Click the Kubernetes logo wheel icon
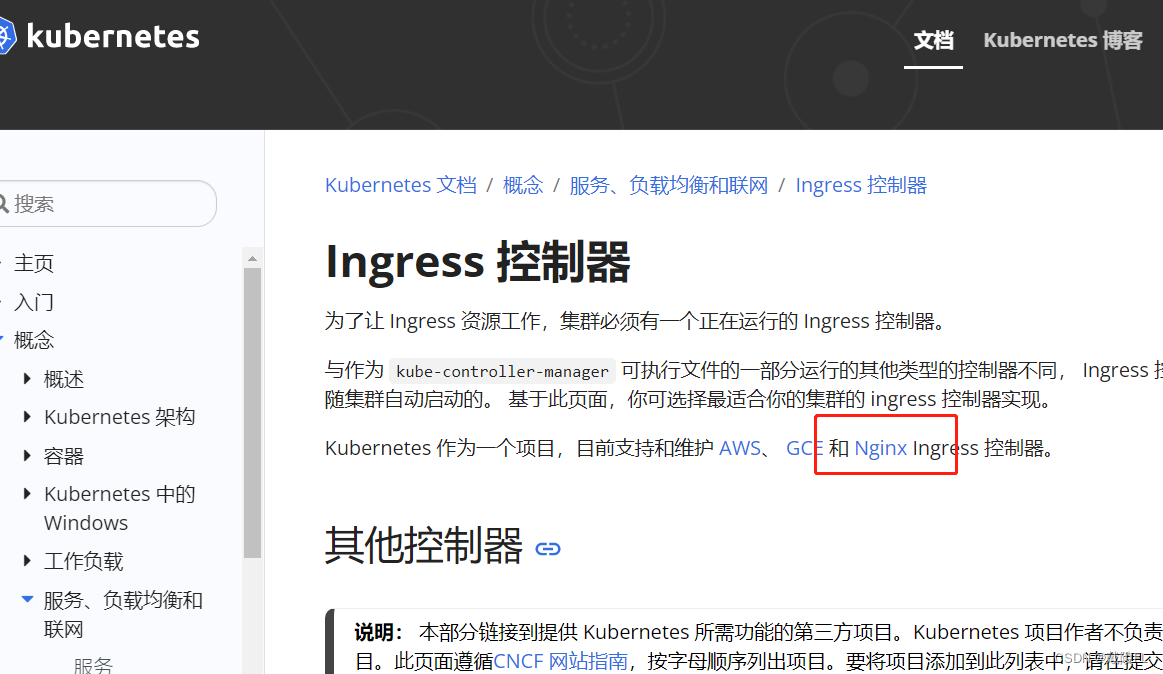Image resolution: width=1163 pixels, height=674 pixels. pyautogui.click(x=6, y=36)
